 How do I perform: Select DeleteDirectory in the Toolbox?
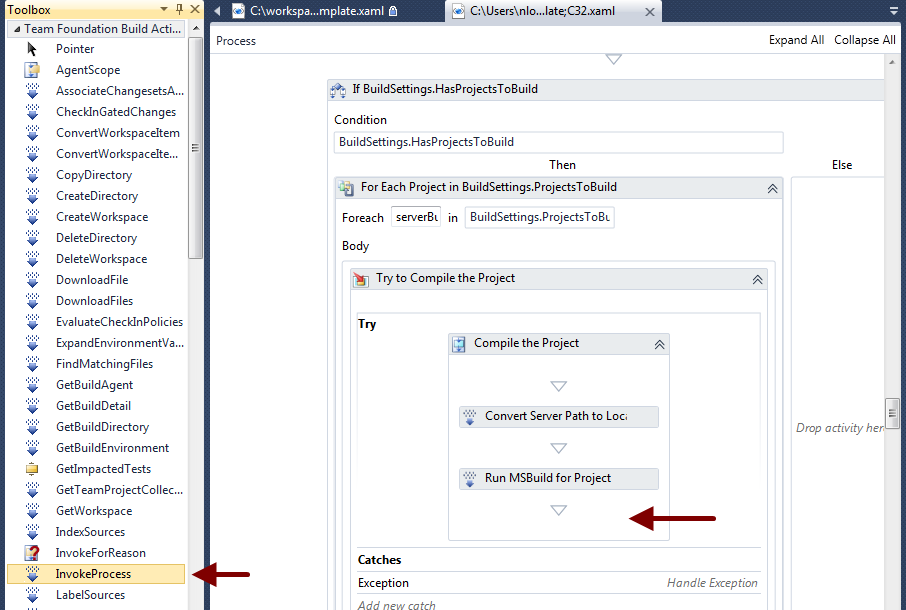tap(96, 238)
